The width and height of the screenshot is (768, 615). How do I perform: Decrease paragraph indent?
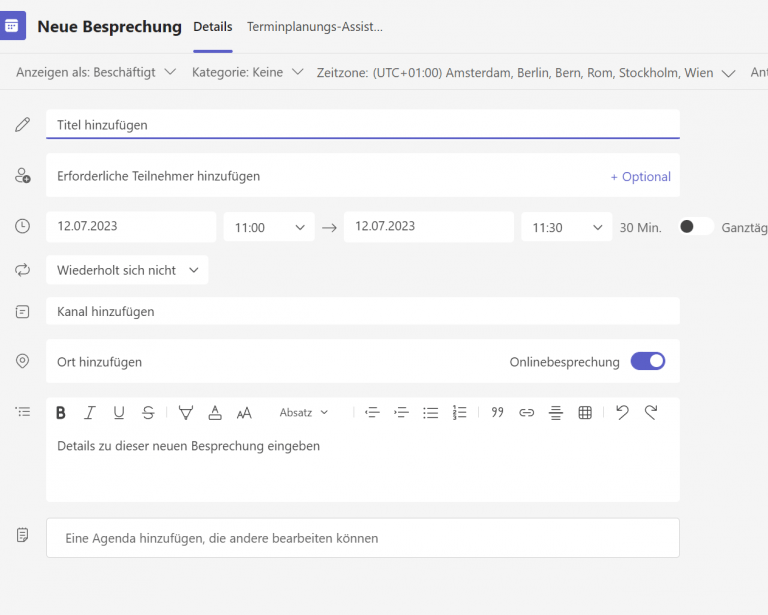372,412
